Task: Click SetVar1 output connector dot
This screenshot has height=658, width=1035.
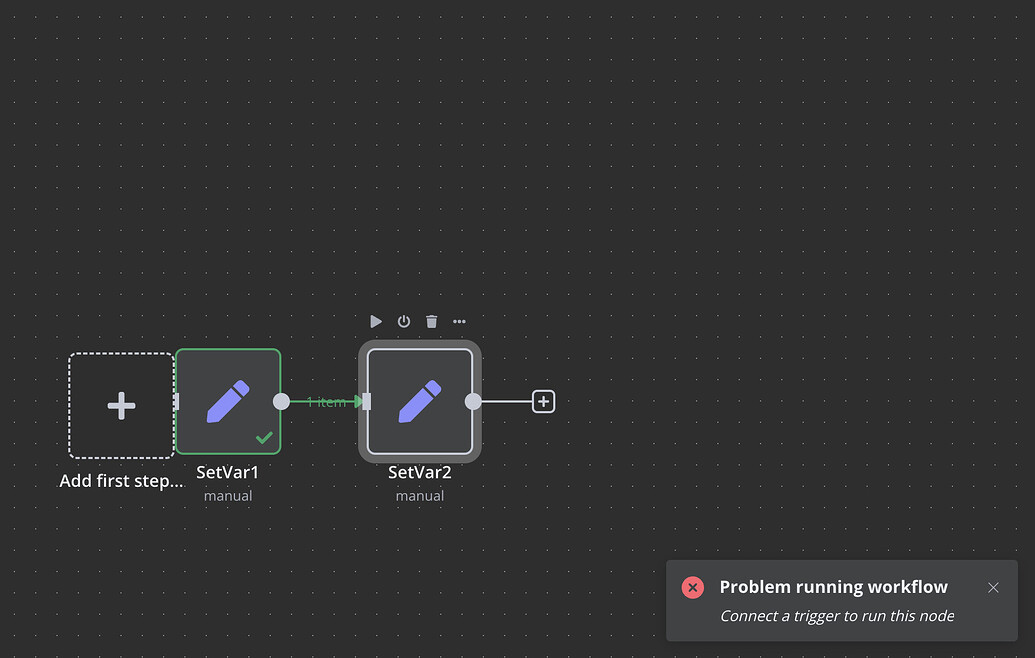Action: (x=281, y=401)
